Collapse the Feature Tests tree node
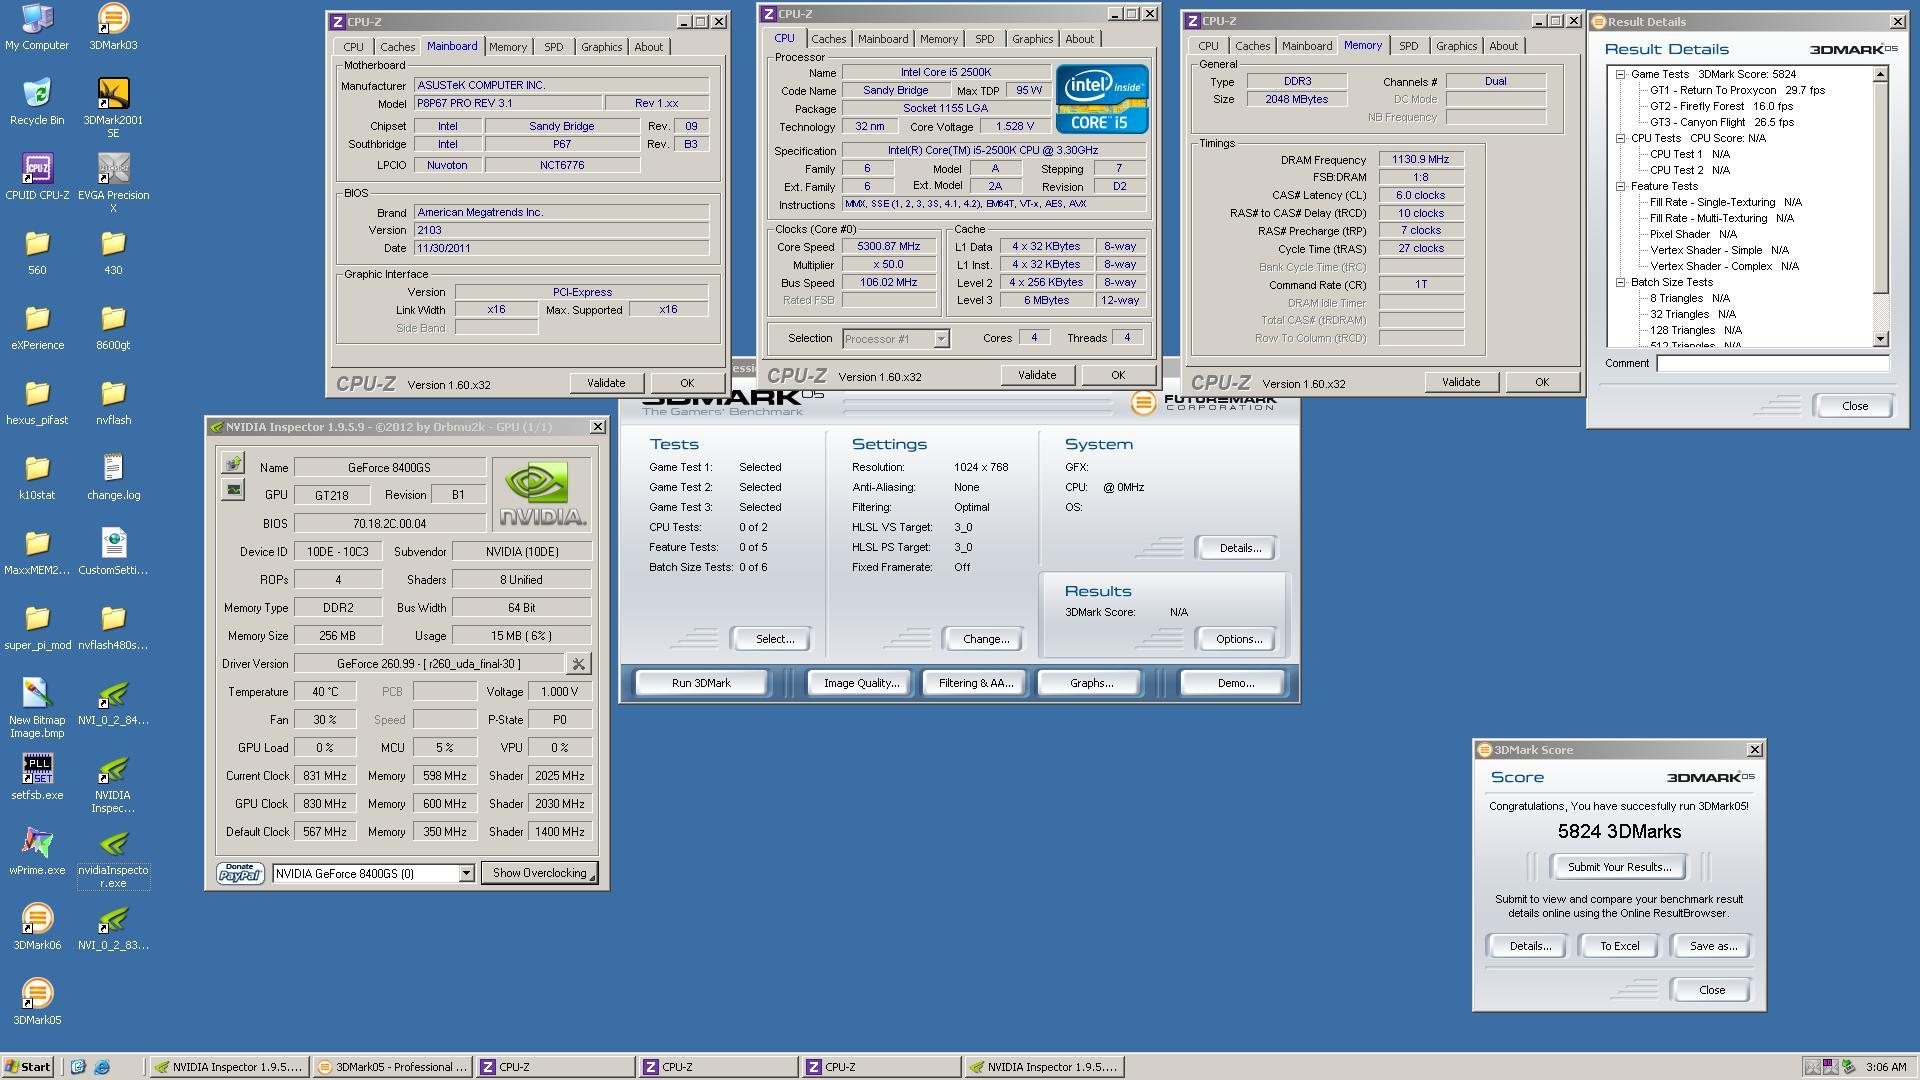Image resolution: width=1920 pixels, height=1080 pixels. [x=1621, y=186]
